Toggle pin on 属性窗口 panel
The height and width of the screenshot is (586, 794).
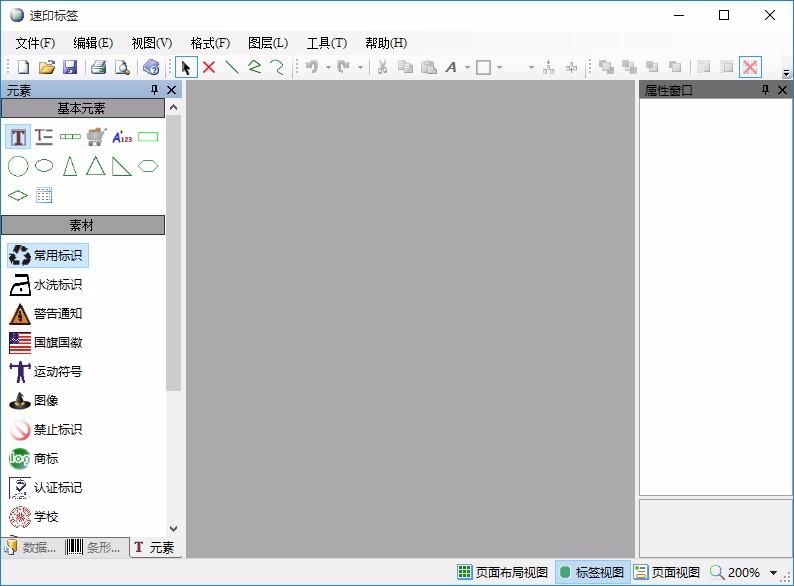[765, 90]
